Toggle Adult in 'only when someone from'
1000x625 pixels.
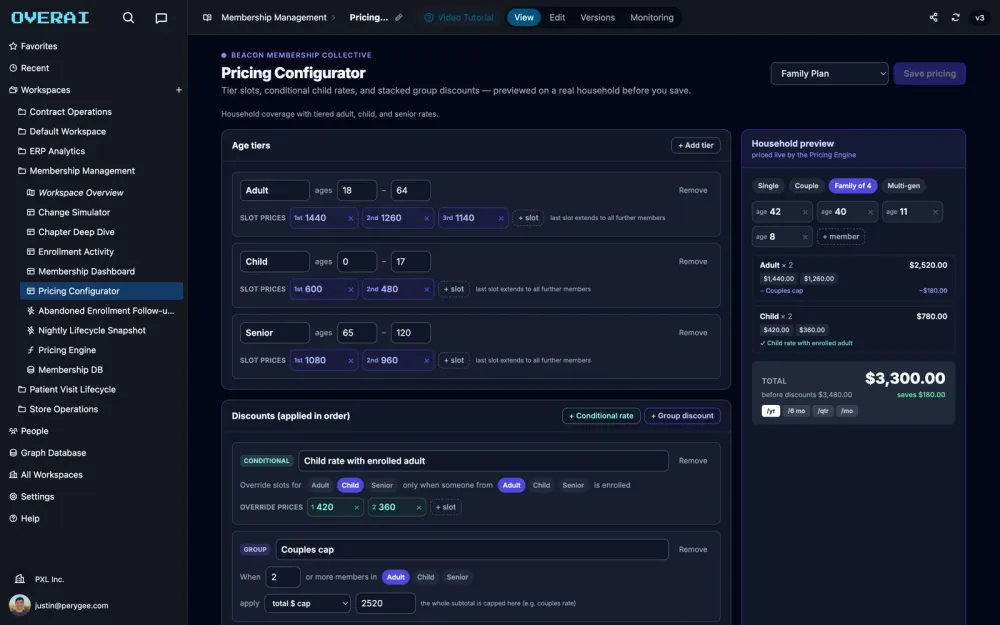[x=511, y=485]
